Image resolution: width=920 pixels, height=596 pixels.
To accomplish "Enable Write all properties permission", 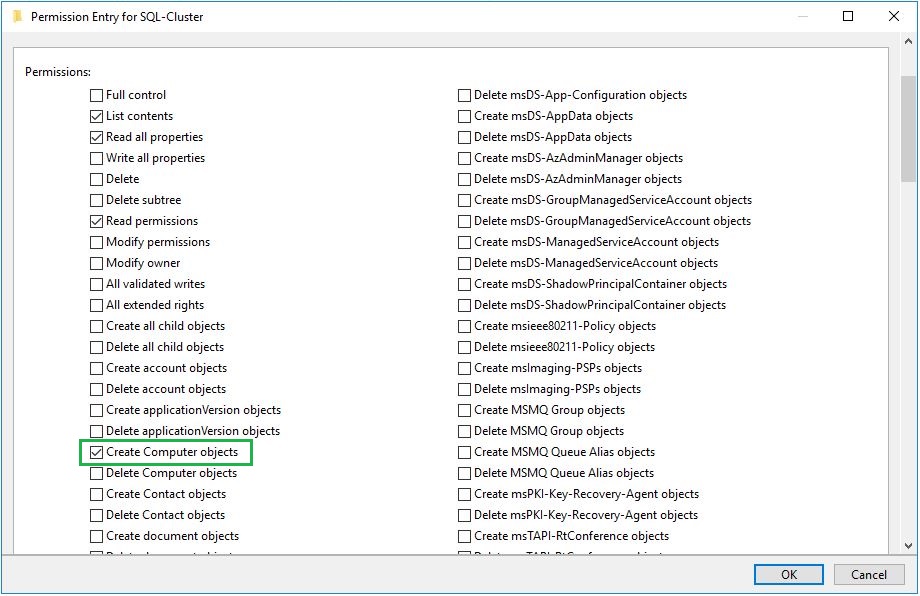I will tap(97, 158).
